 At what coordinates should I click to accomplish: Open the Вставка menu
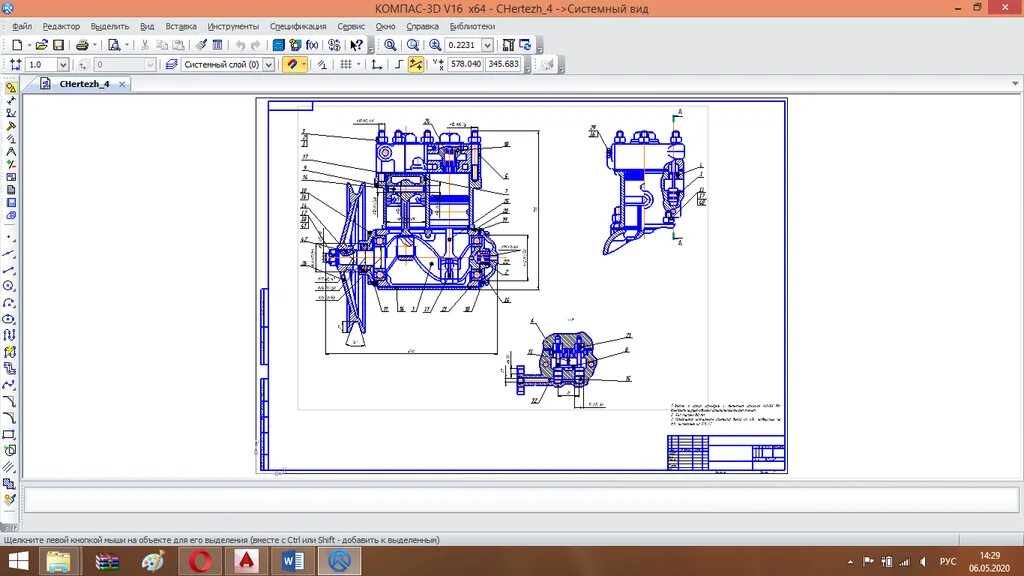point(181,26)
